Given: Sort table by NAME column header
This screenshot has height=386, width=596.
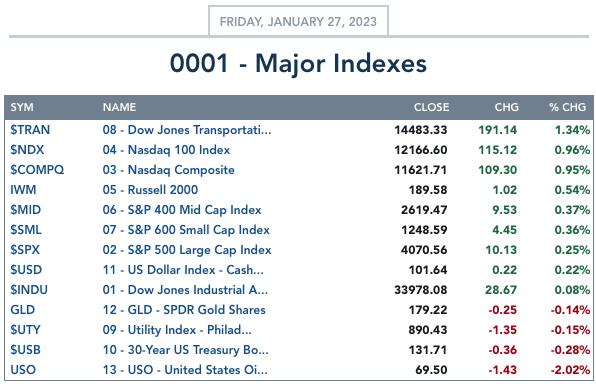Looking at the screenshot, I should click(119, 107).
